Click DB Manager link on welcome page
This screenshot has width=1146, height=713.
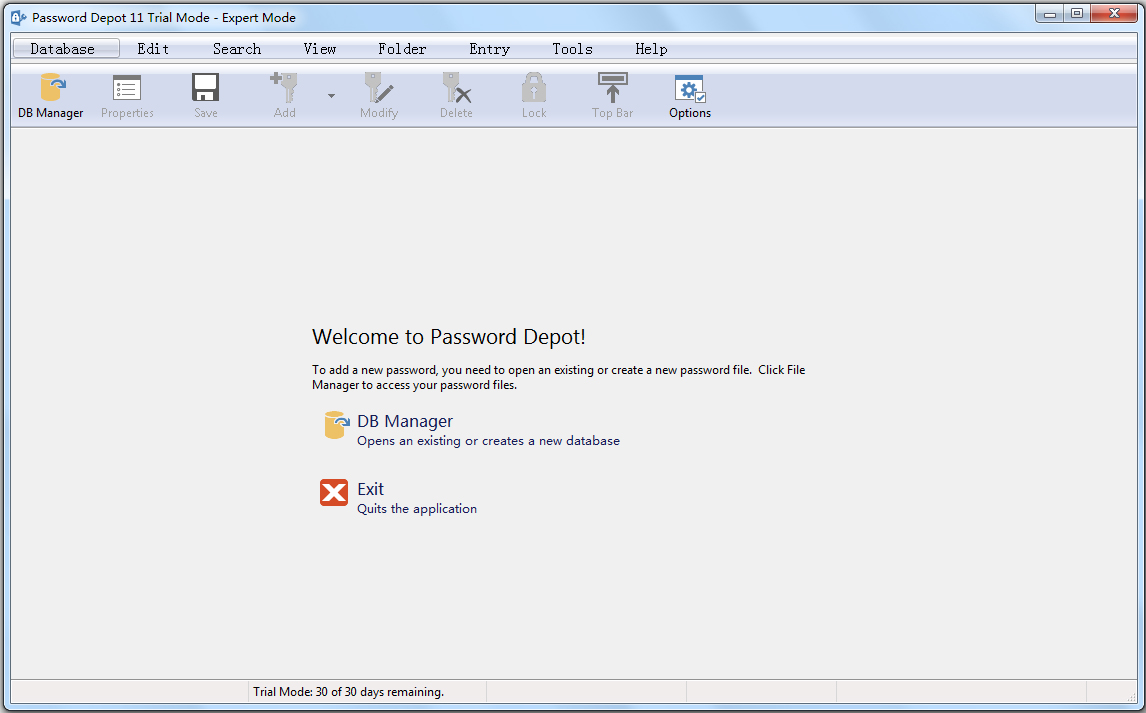tap(404, 422)
